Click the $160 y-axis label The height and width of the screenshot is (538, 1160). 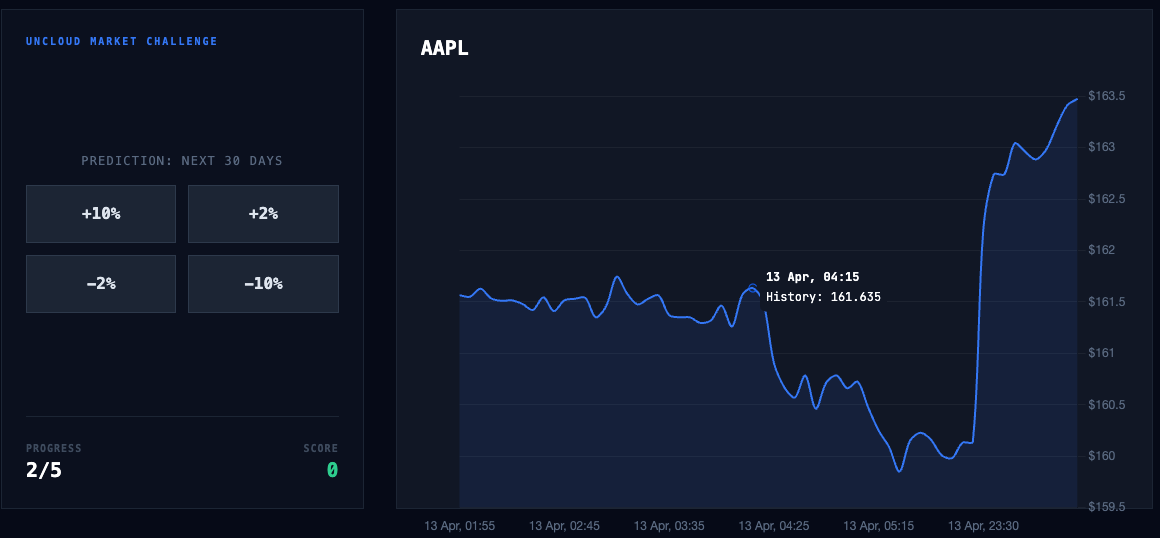[1102, 456]
